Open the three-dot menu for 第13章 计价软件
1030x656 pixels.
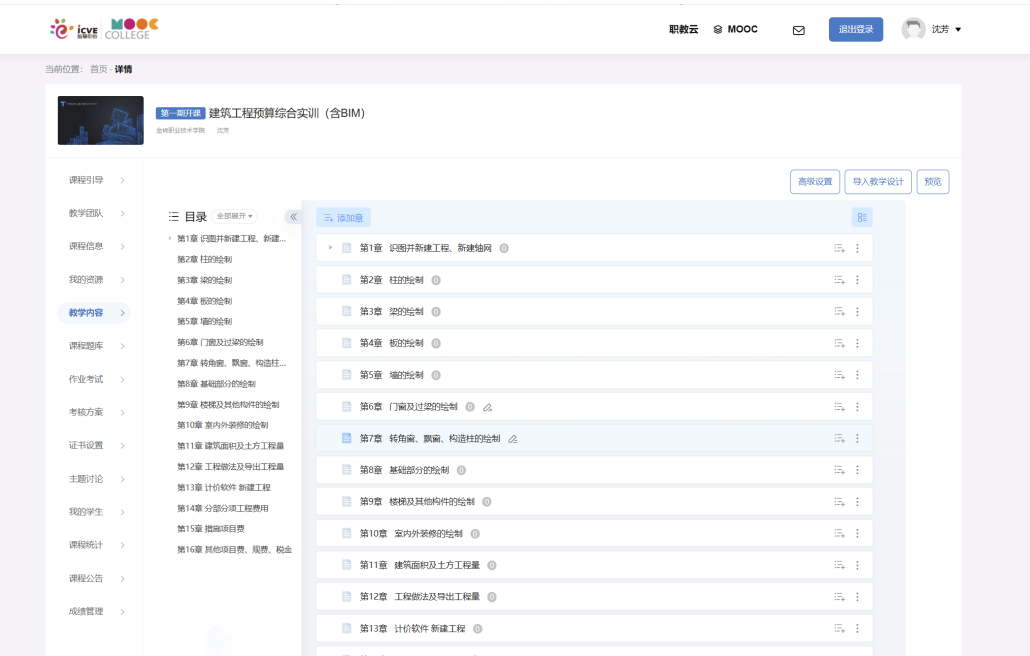click(x=857, y=628)
